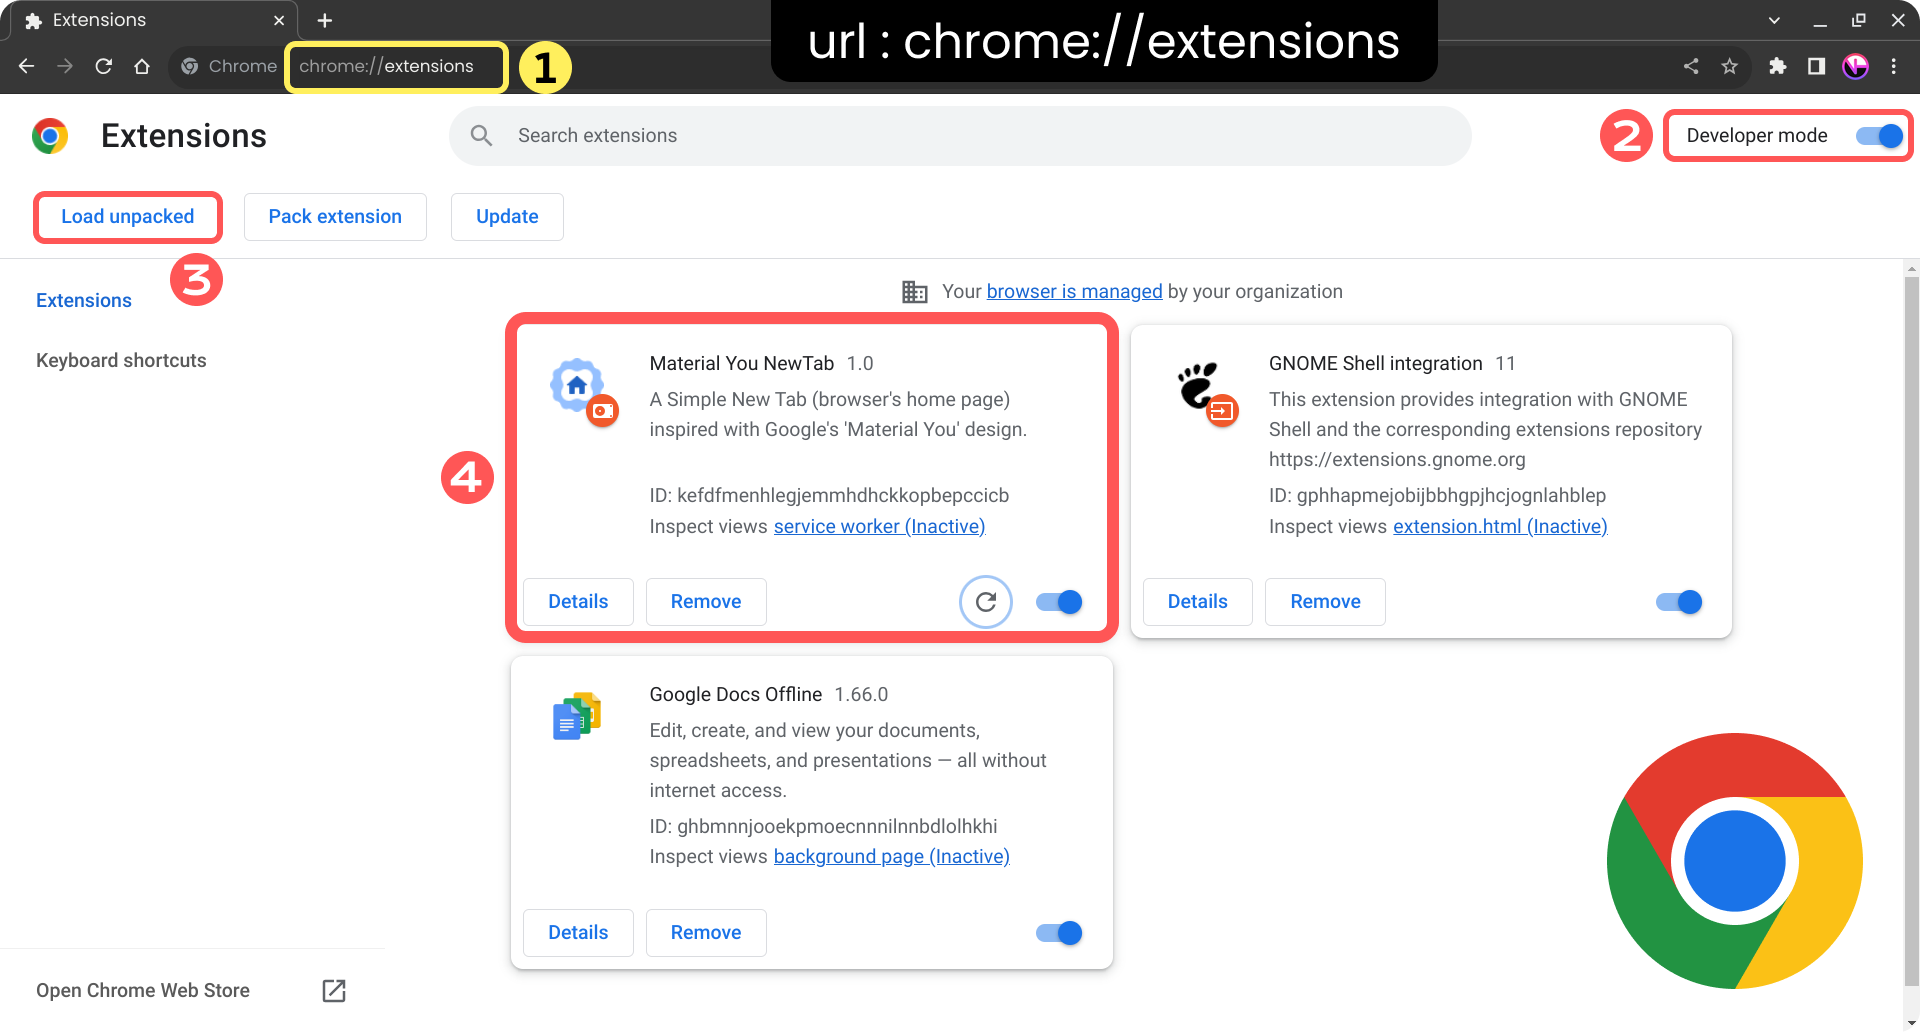Inspect the extension.html (Inactive) view
This screenshot has width=1920, height=1032.
[1500, 527]
